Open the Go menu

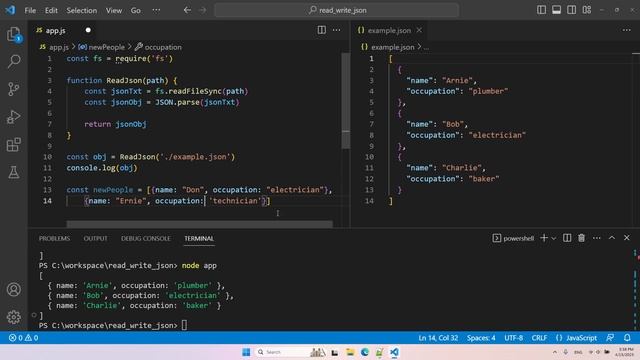[136, 10]
